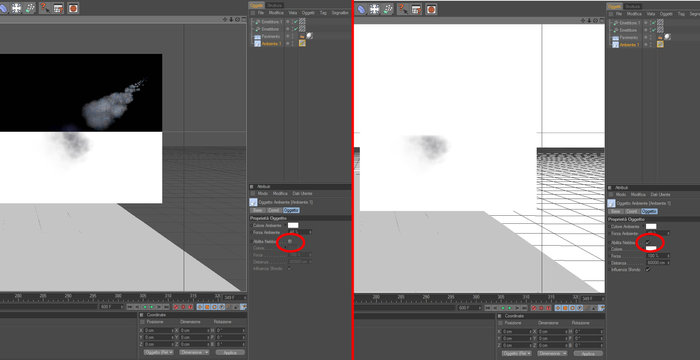Screen dimensions: 700x360
Task: Click the sphere material tag on Pavimento, right screenshot
Action: pos(667,37)
